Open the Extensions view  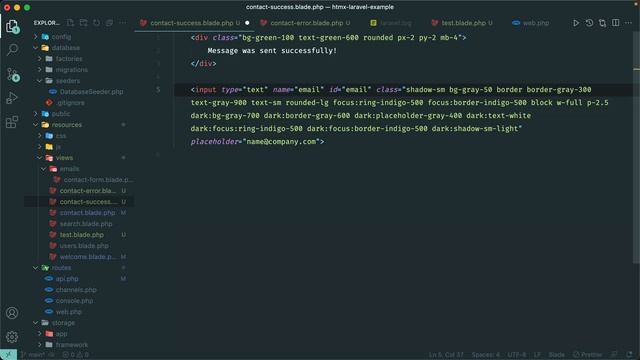coord(12,122)
